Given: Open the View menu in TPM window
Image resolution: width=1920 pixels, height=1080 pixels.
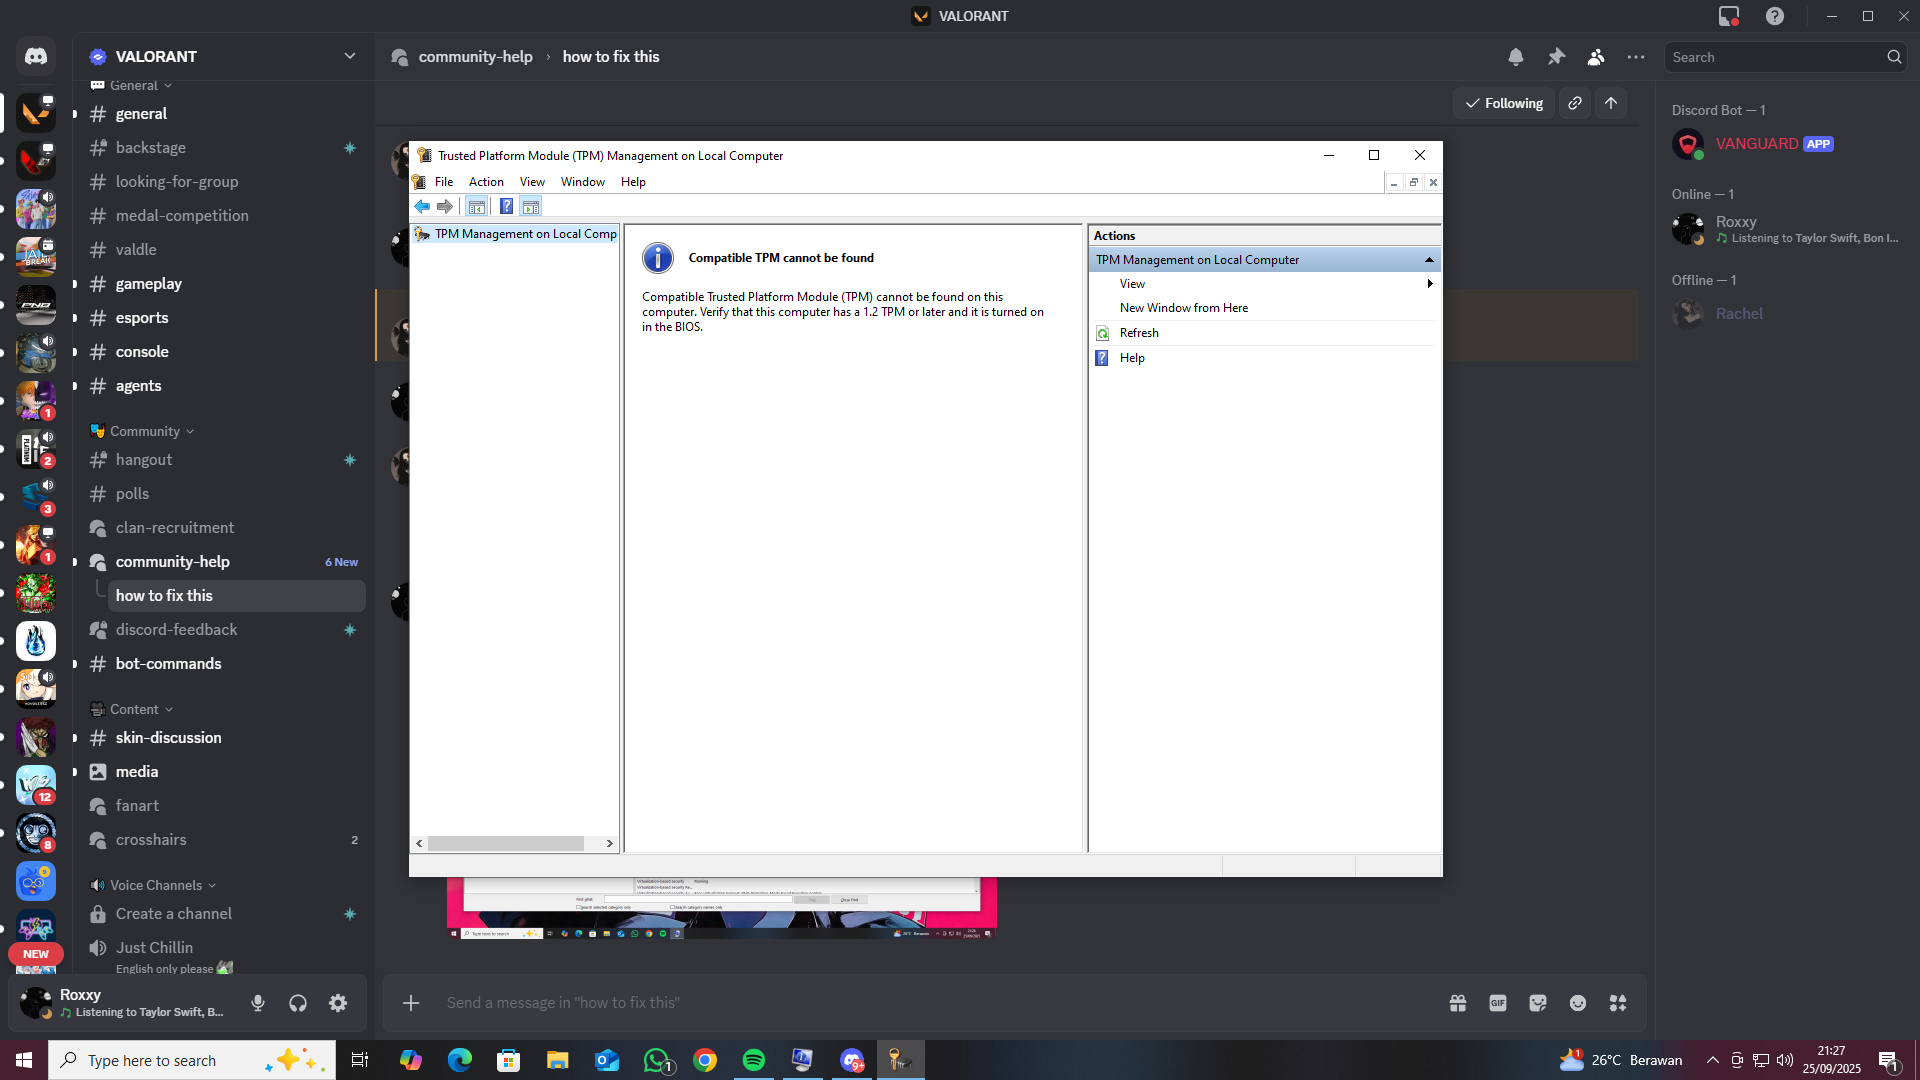Looking at the screenshot, I should [532, 182].
